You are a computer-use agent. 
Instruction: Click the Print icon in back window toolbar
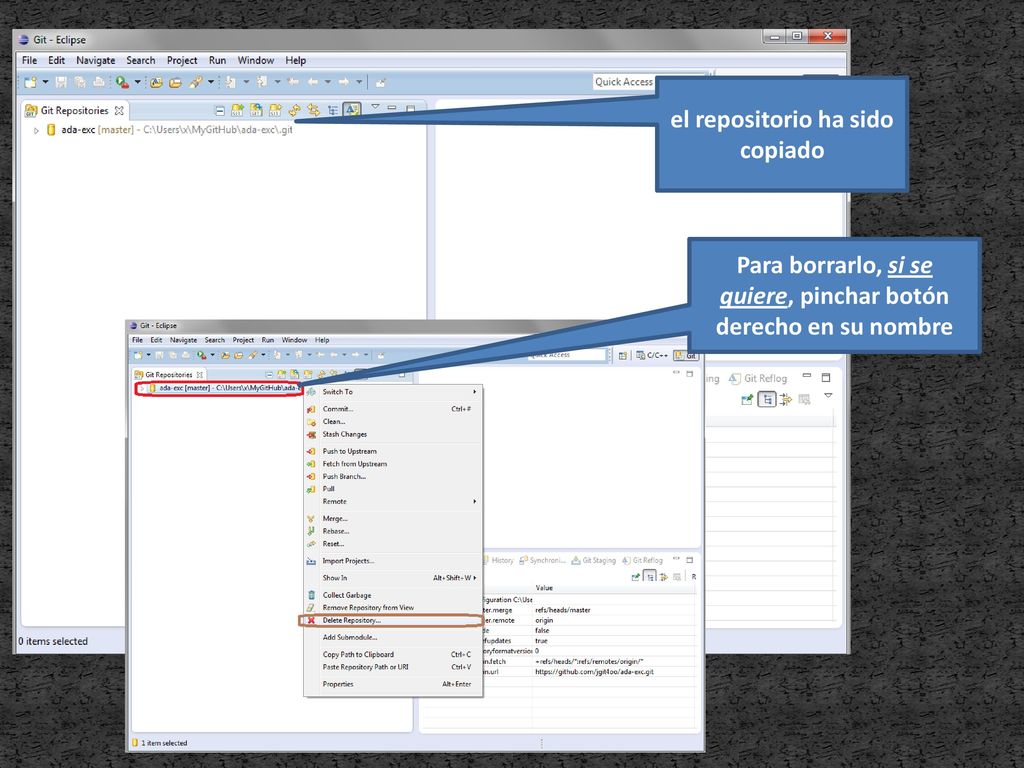coord(99,82)
